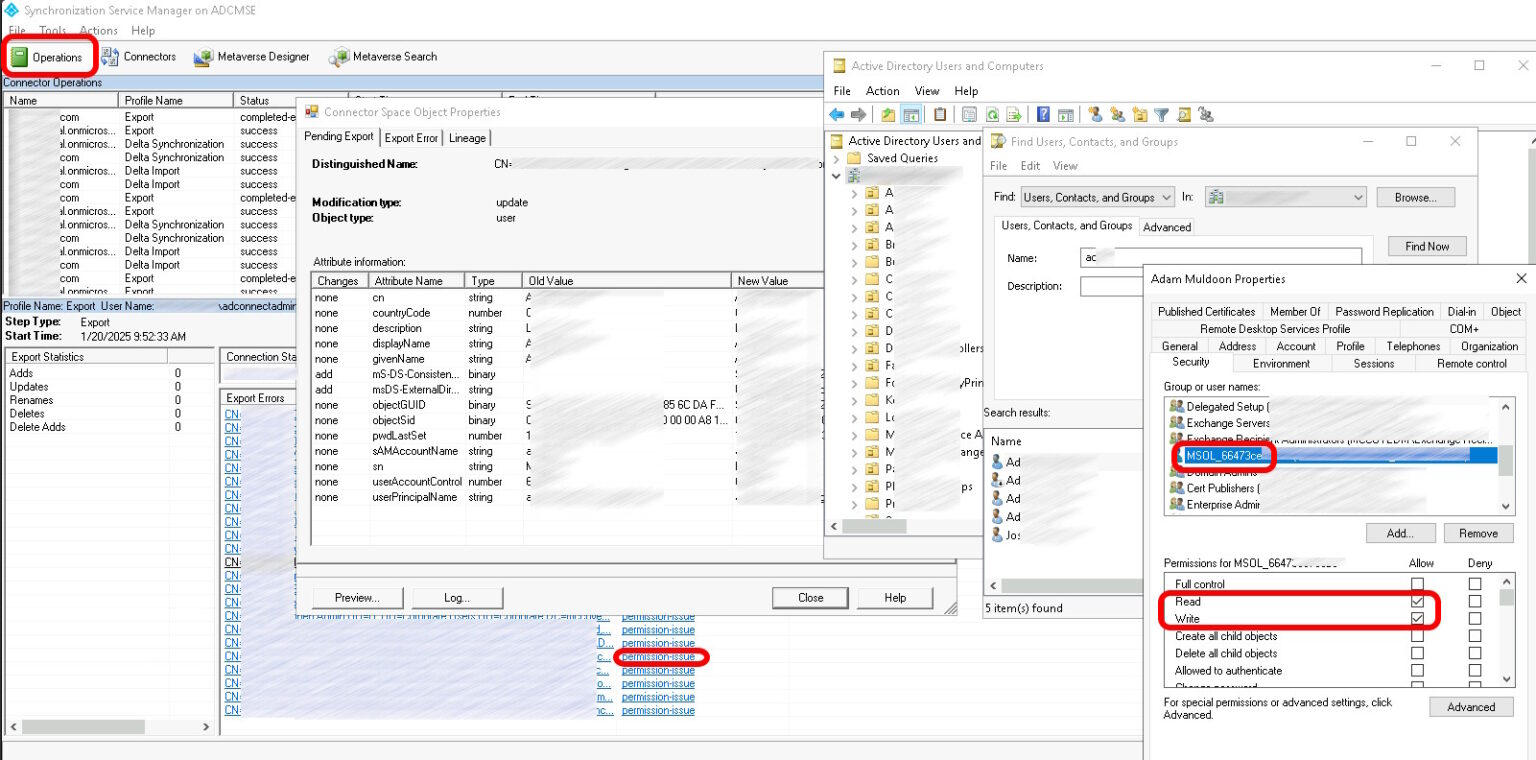This screenshot has height=760, width=1536.
Task: Open the circled permission-issue error link
Action: pyautogui.click(x=658, y=657)
